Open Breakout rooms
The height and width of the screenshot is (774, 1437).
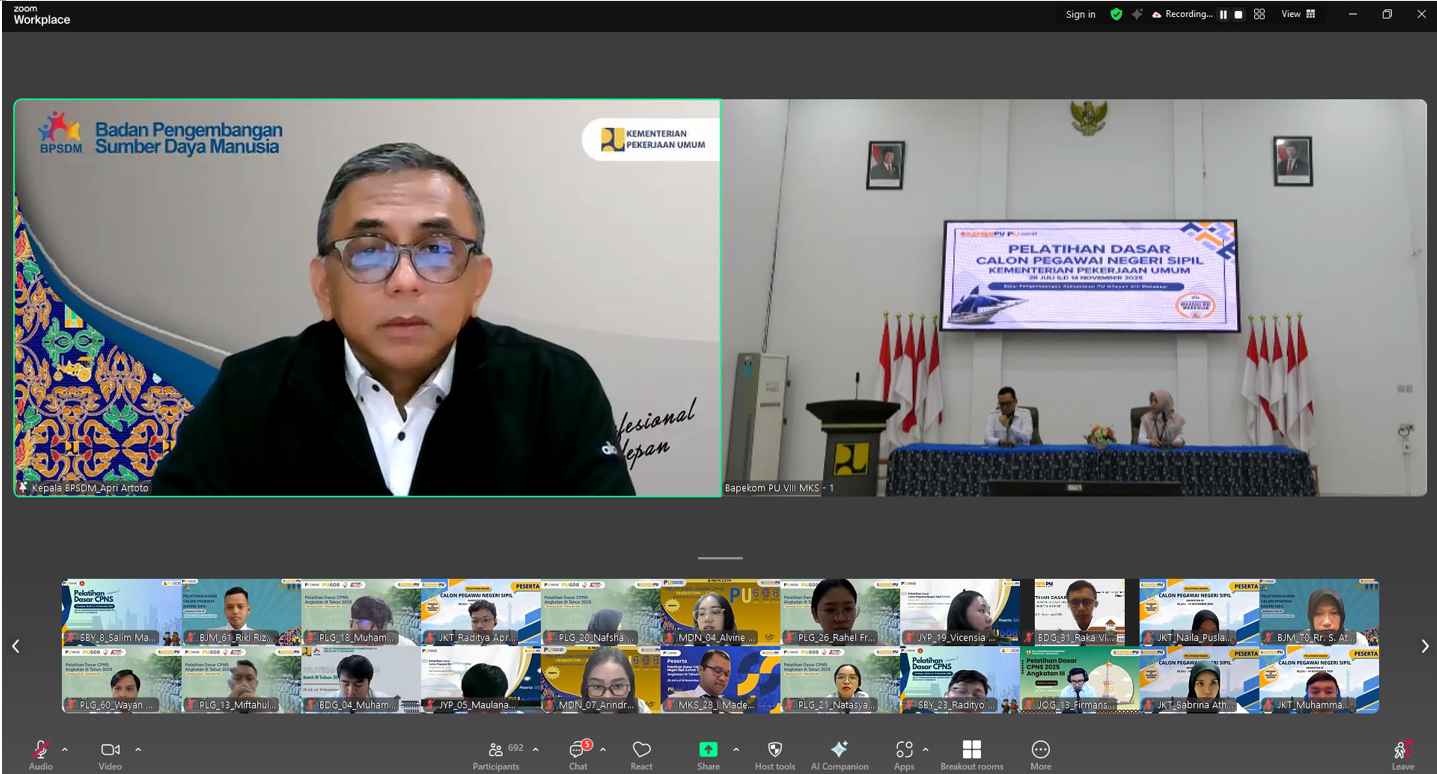click(971, 755)
